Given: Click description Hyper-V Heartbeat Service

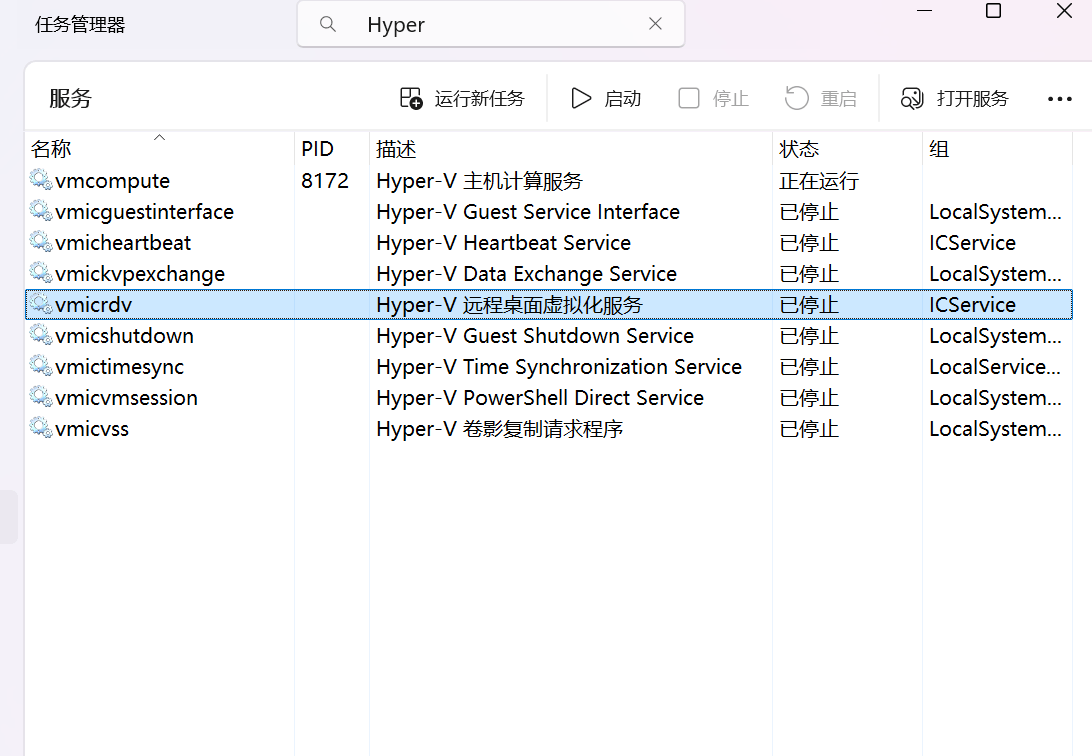Looking at the screenshot, I should (x=504, y=243).
